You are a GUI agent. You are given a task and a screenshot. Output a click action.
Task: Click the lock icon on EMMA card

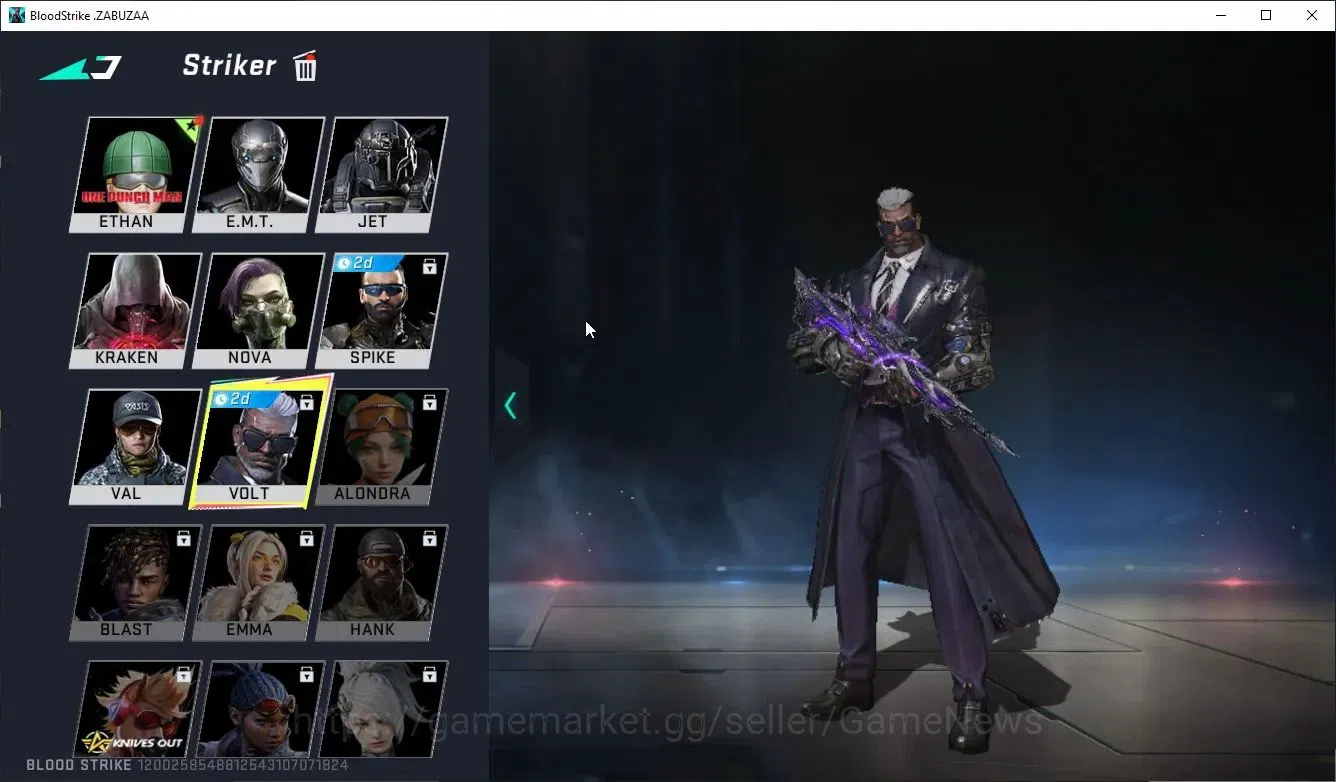306,538
